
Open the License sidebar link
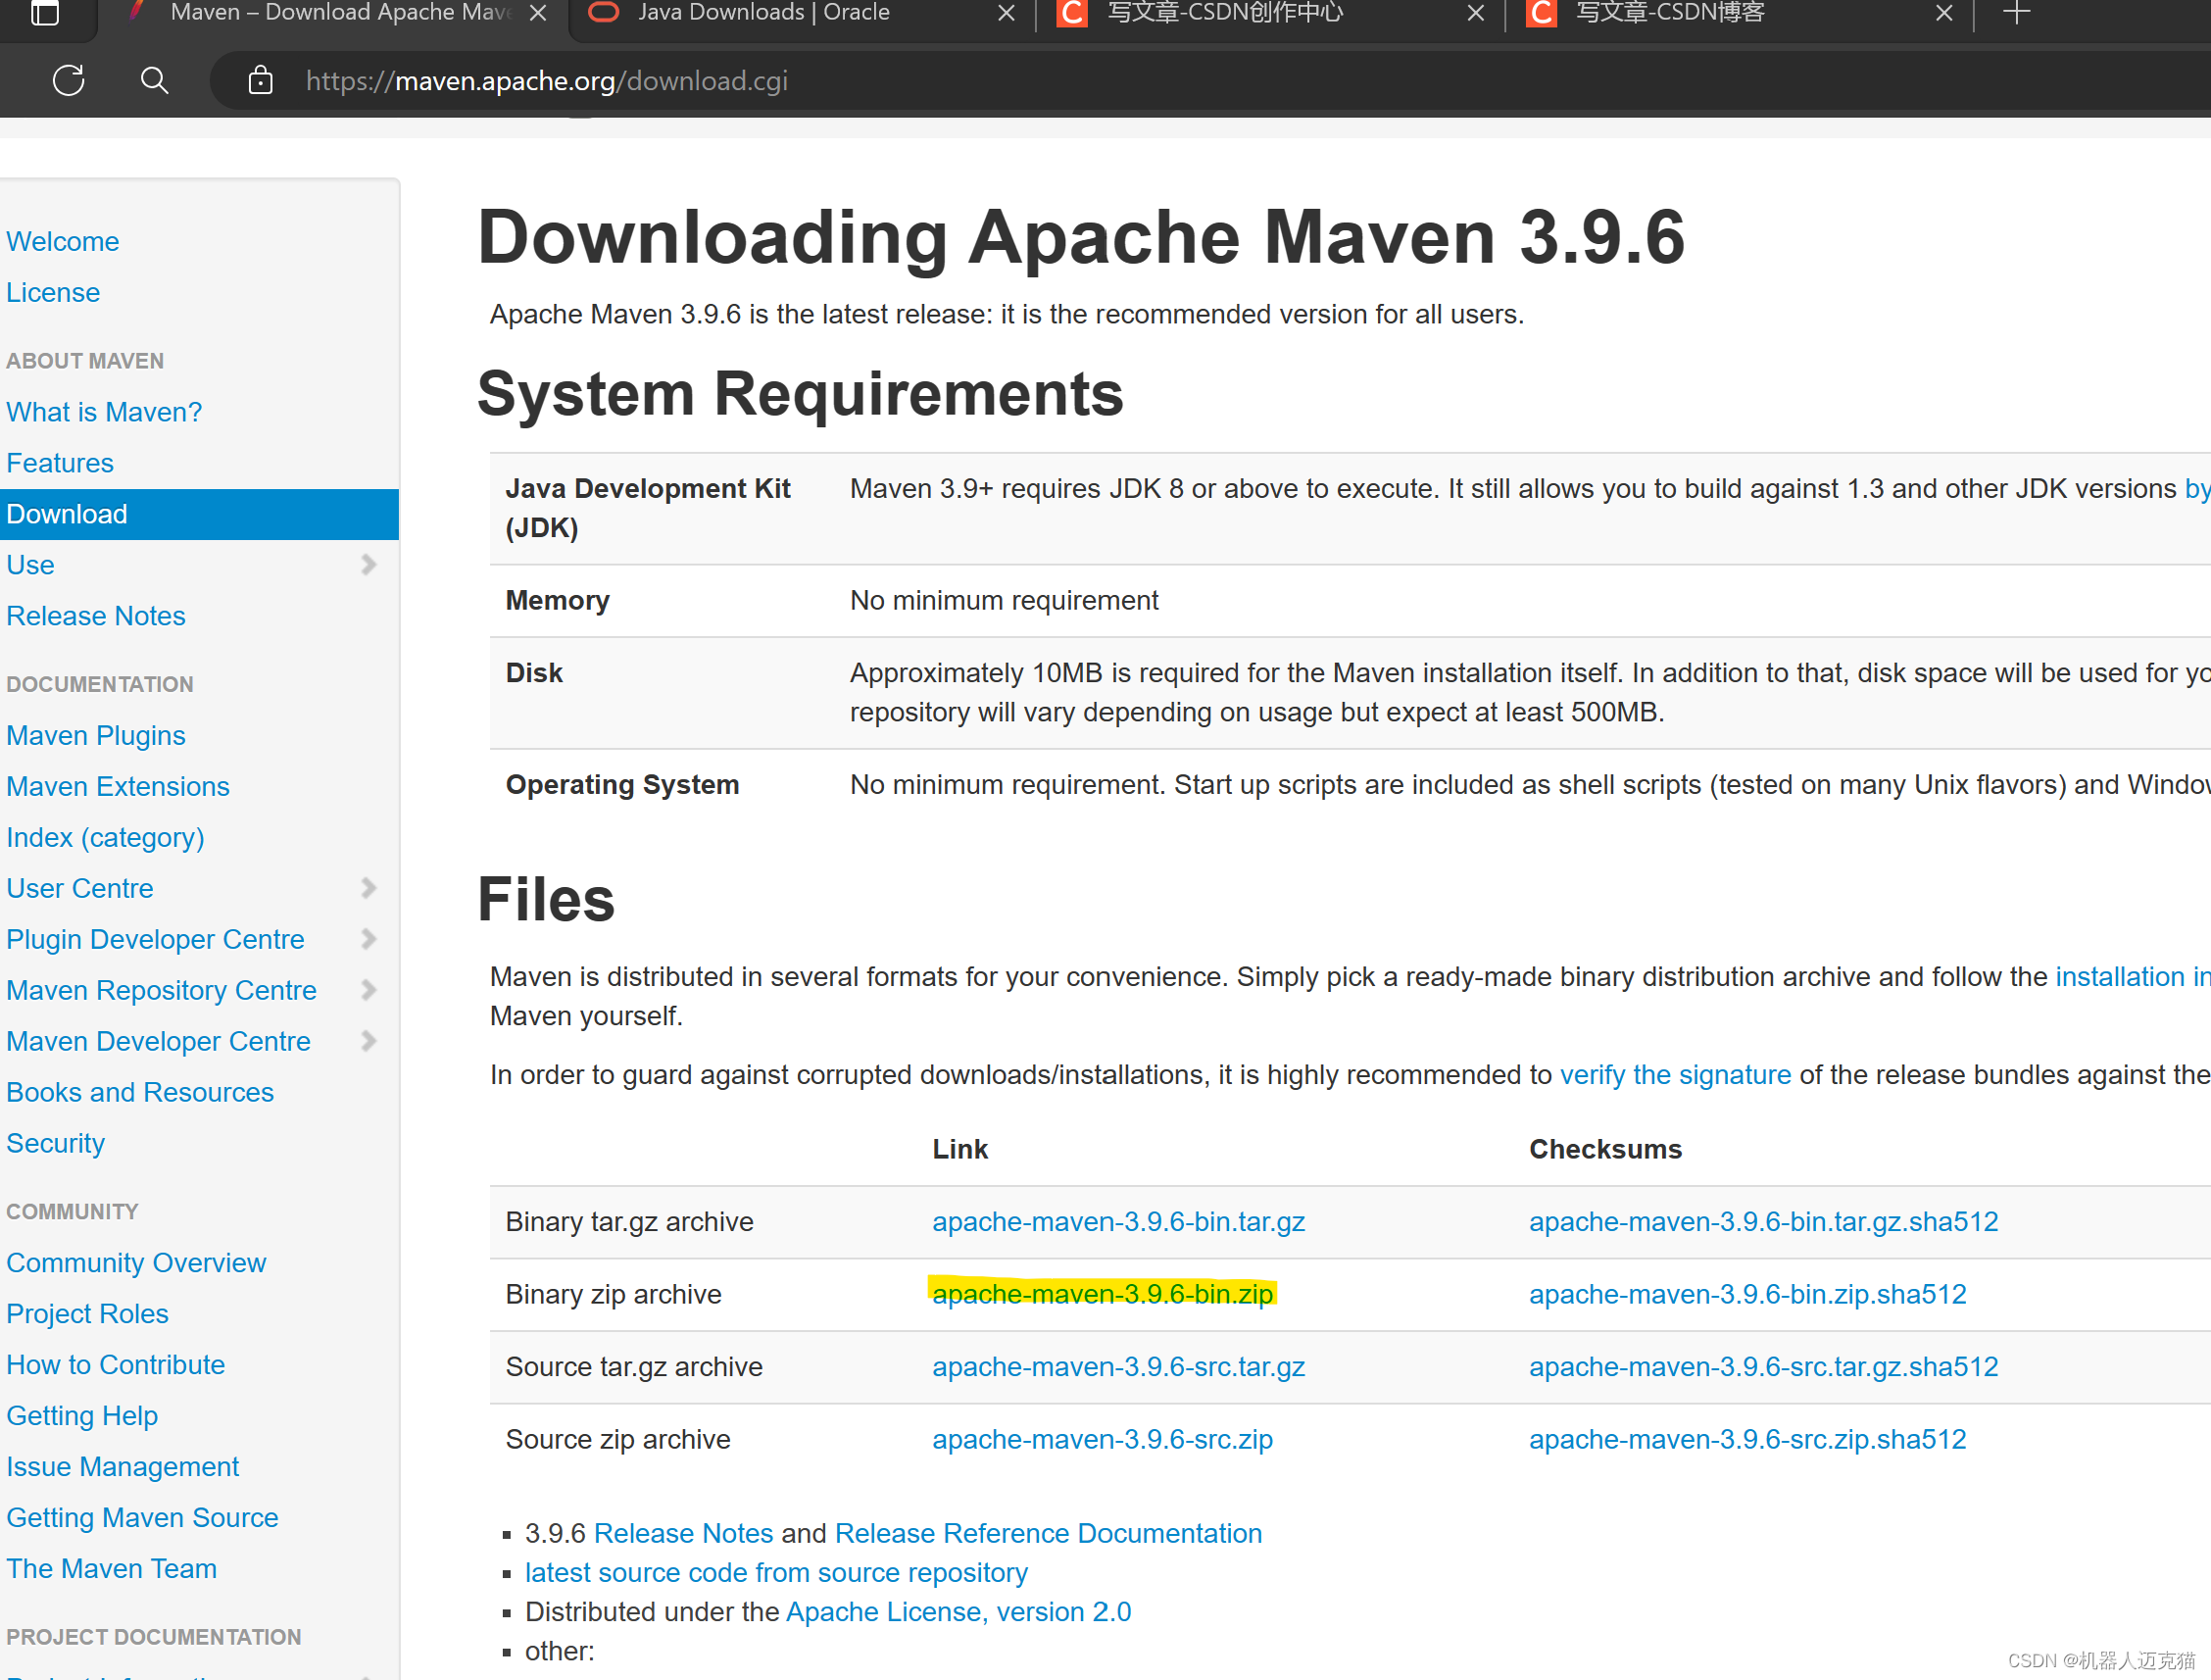pos(53,292)
